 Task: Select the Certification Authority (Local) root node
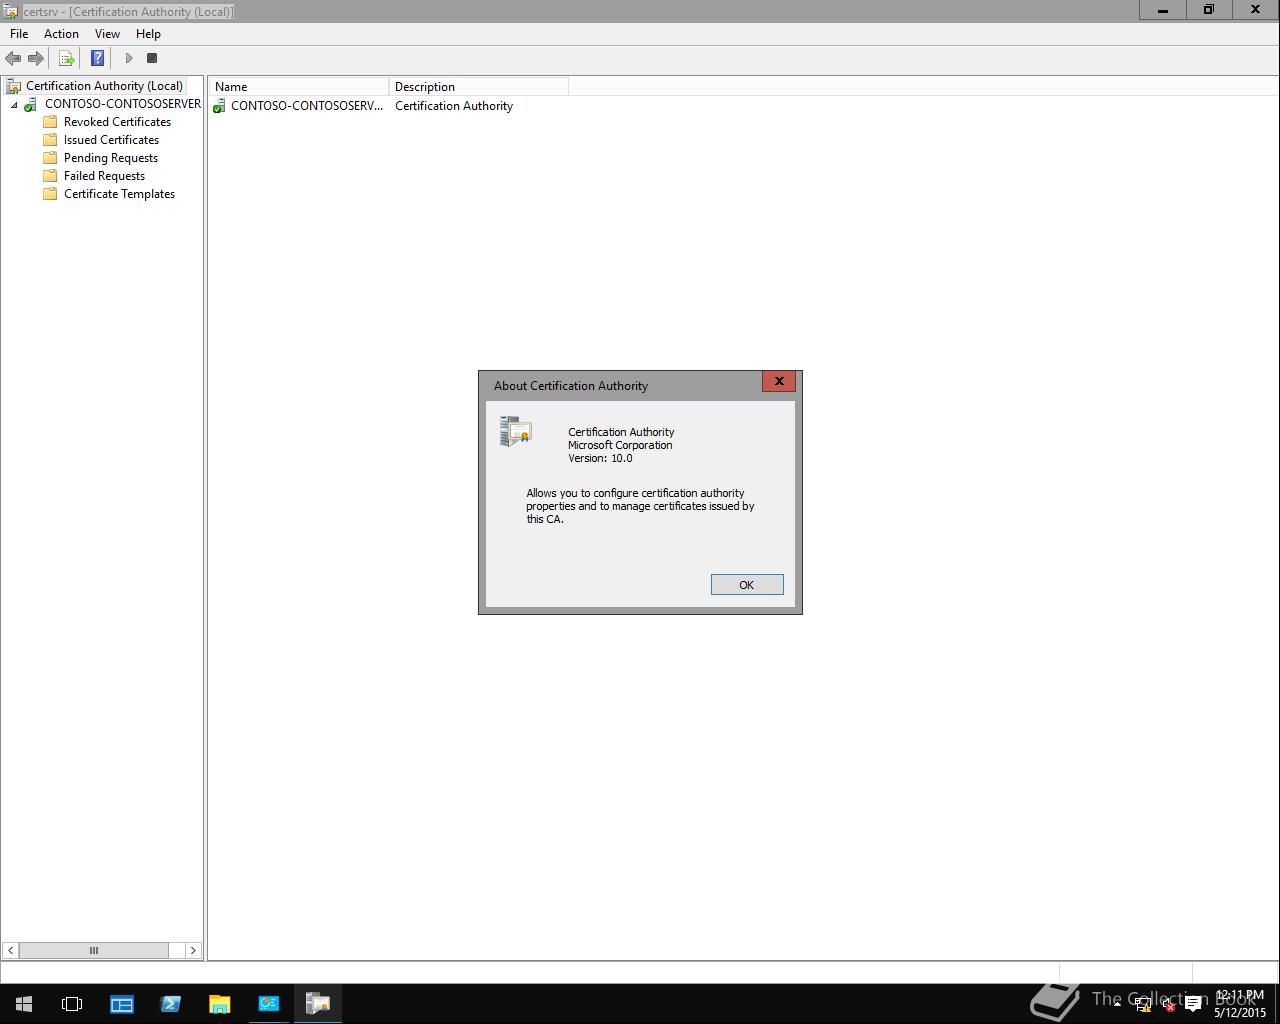(104, 86)
